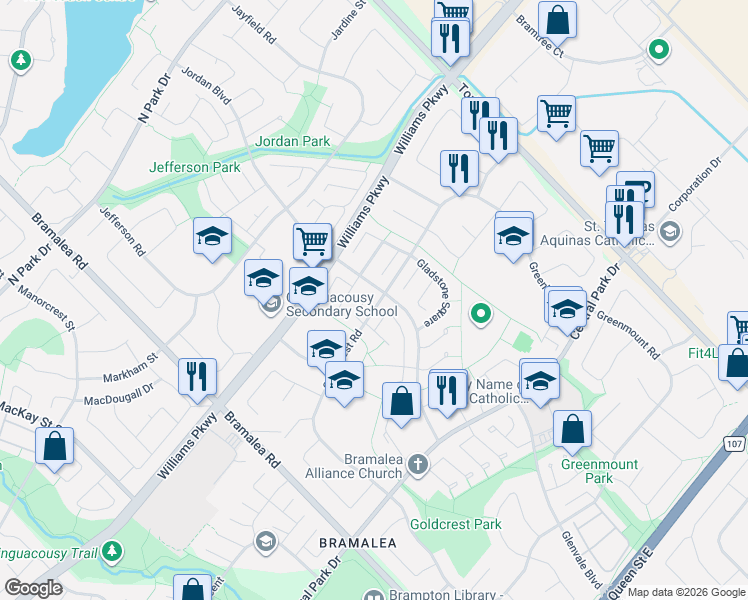The image size is (748, 600).
Task: Click the Corporation Dr street label
Action: [x=695, y=185]
